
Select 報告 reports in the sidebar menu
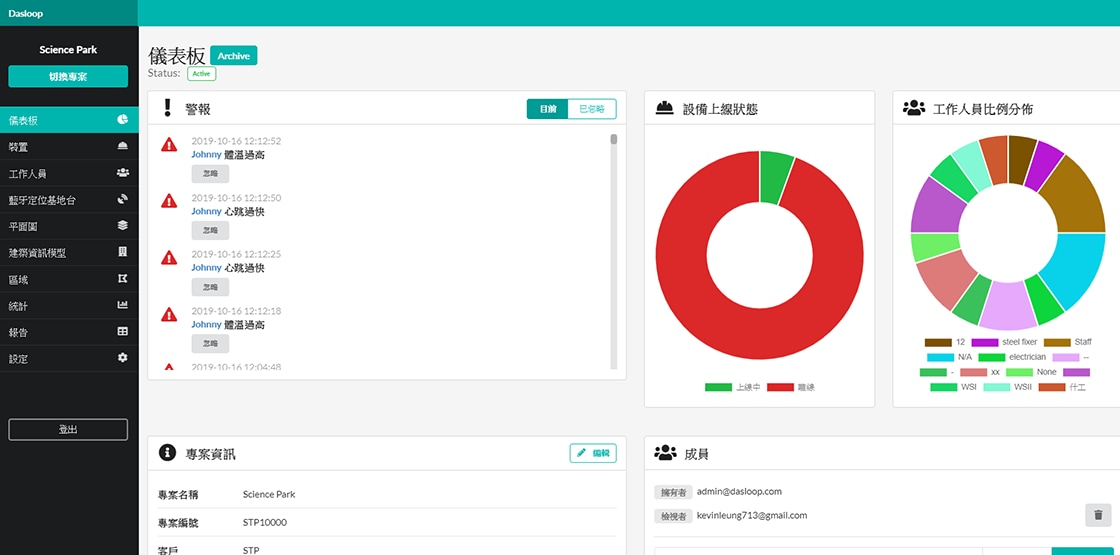[x=68, y=332]
